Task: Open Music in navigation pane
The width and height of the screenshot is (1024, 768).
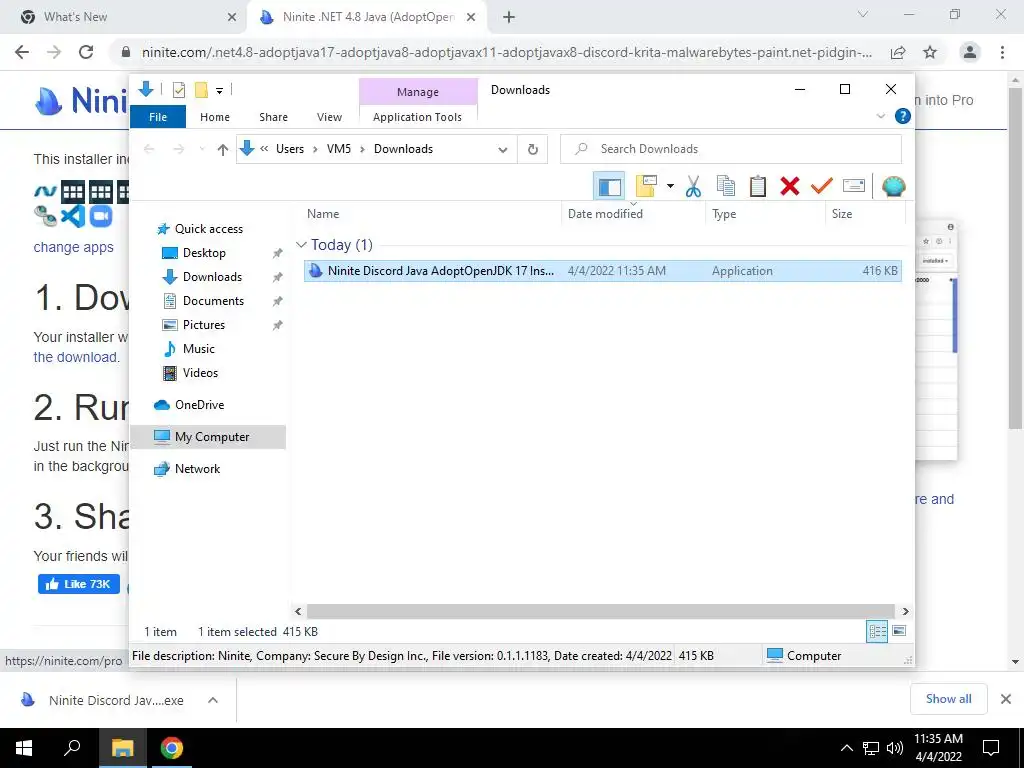Action: point(199,349)
